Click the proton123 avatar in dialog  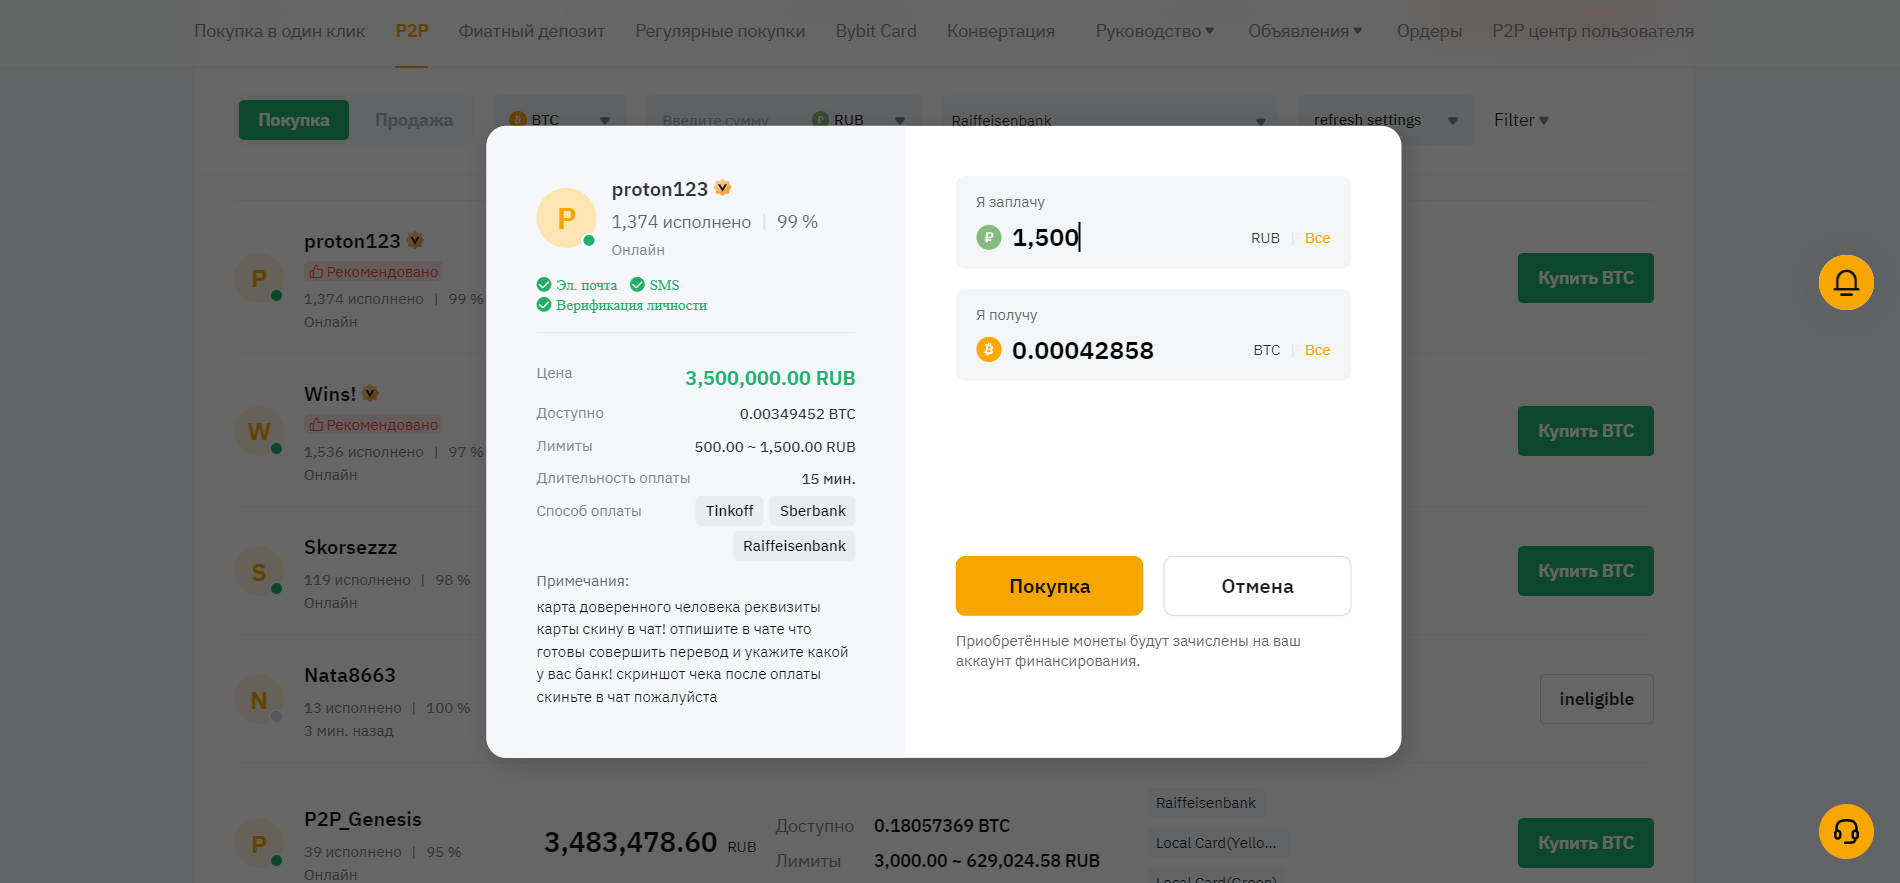tap(566, 218)
